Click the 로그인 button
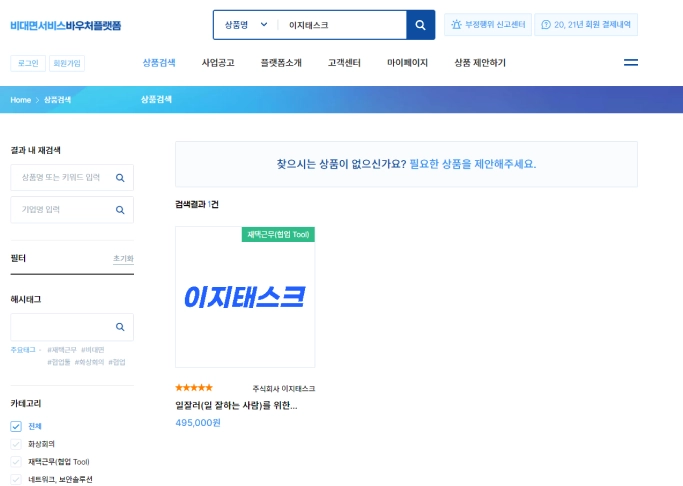Screen dimensions: 683x486 pyautogui.click(x=28, y=63)
